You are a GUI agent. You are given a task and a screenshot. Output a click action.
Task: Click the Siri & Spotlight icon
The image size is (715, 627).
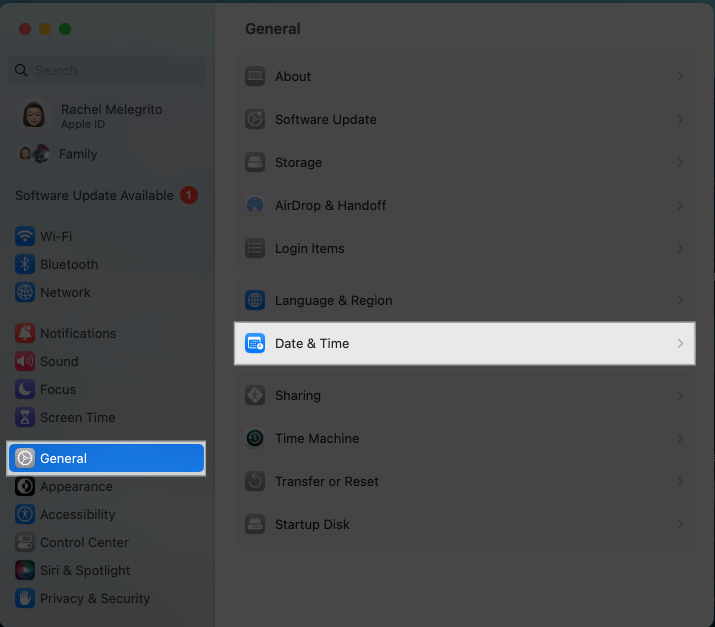tap(25, 570)
